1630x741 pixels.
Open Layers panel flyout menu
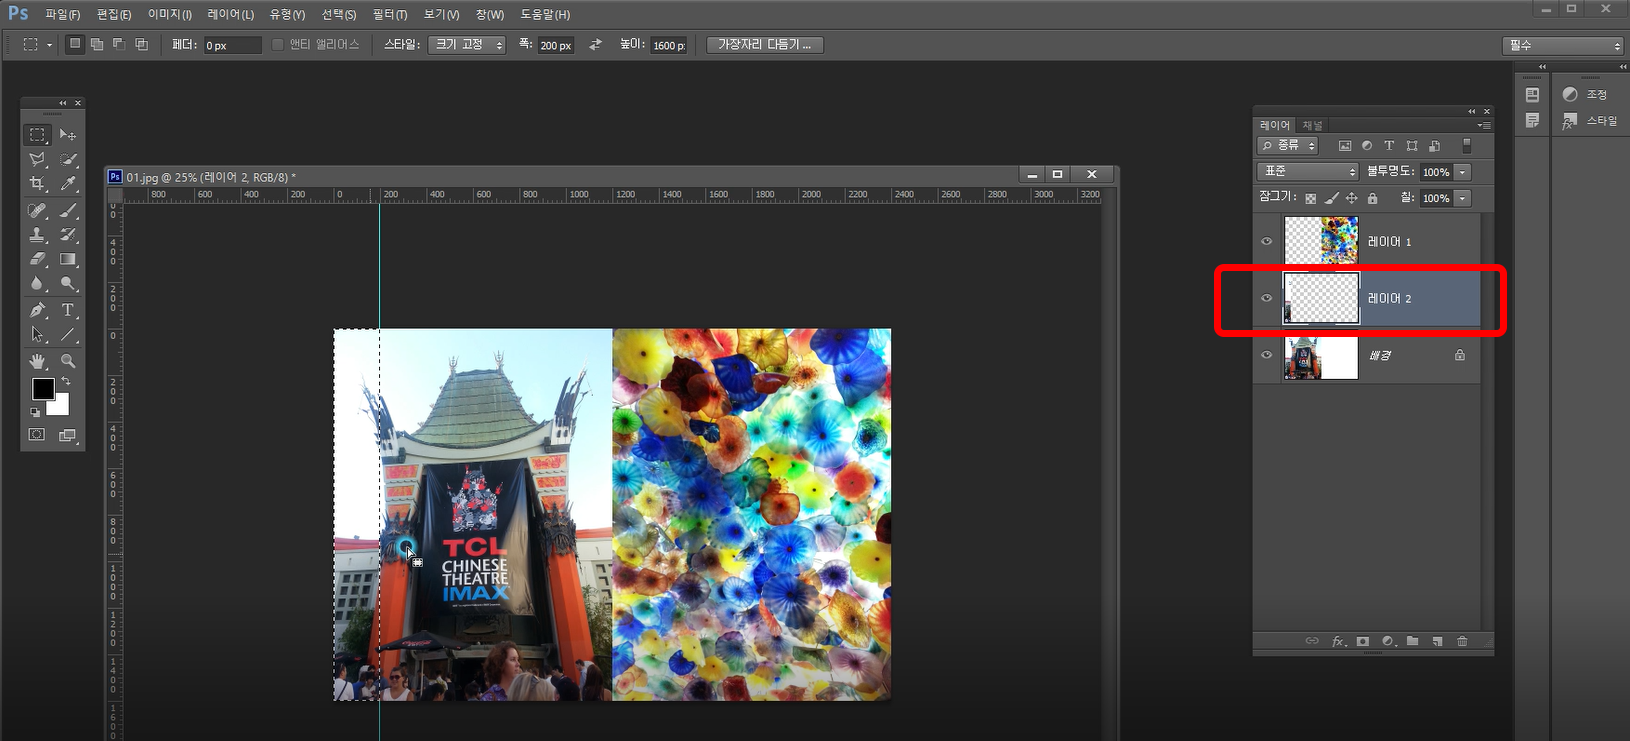(1484, 126)
